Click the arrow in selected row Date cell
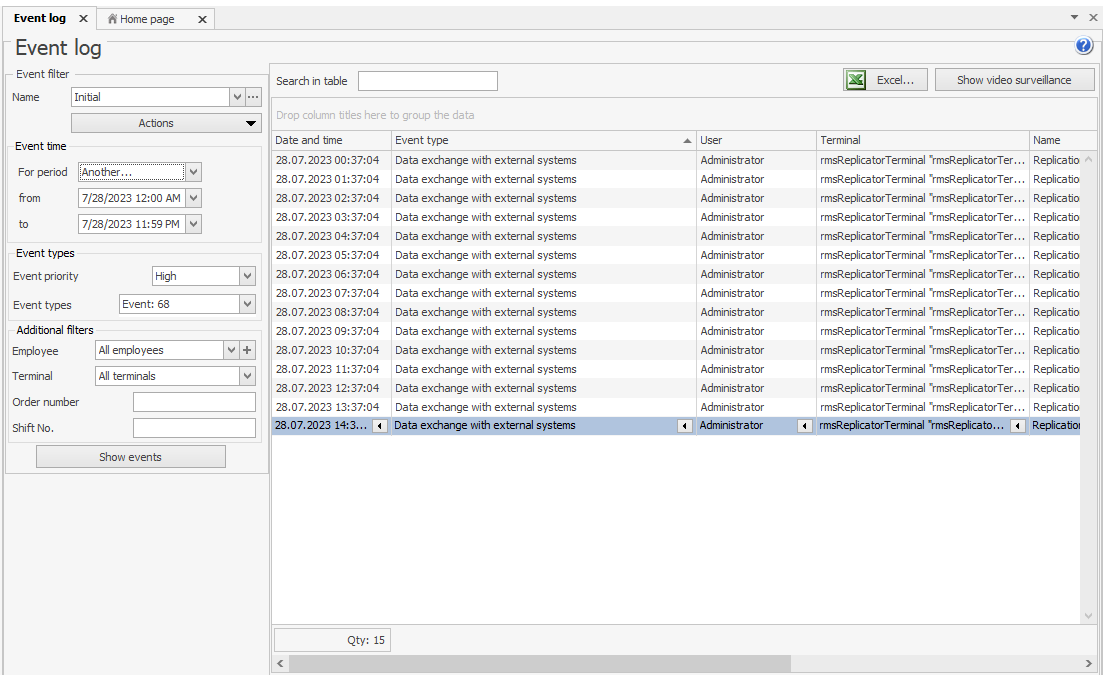This screenshot has width=1103, height=675. 380,426
